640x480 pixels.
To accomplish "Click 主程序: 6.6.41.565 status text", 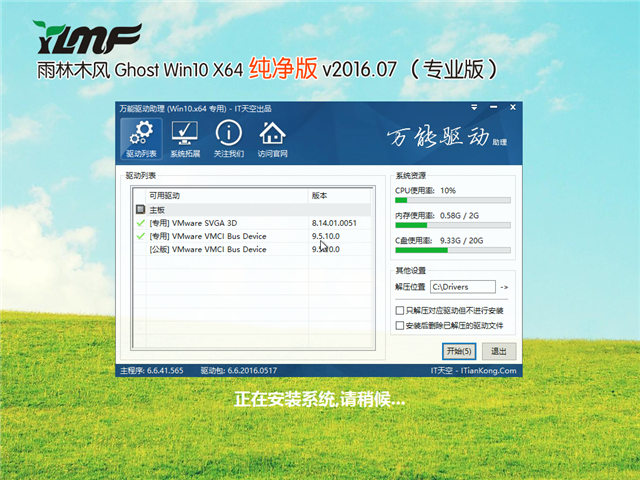I will 152,371.
